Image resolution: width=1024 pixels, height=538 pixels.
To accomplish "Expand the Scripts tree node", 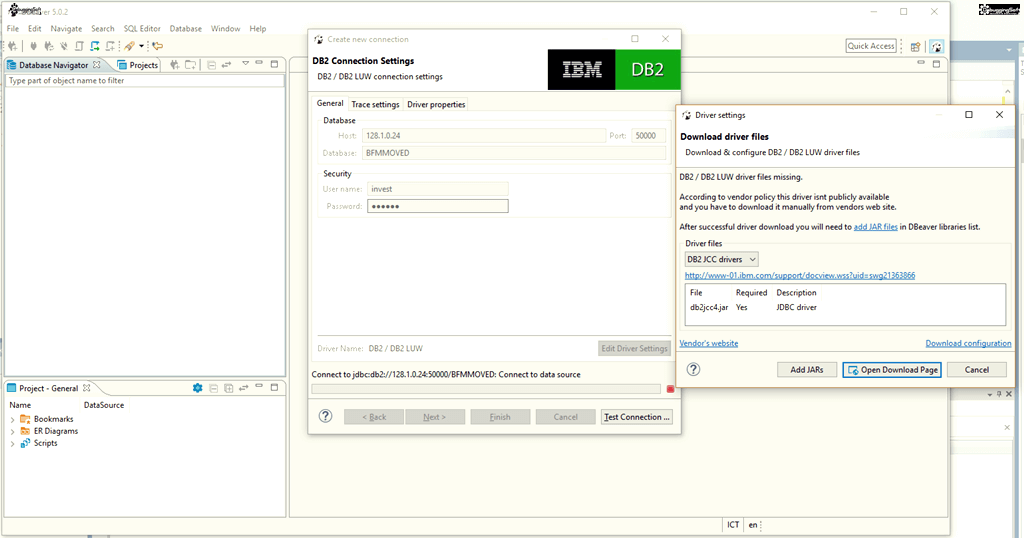I will [12, 443].
